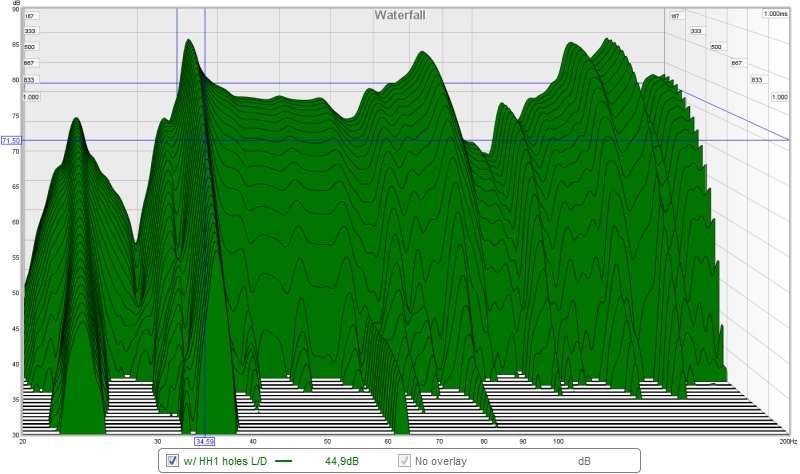Select the 333 time slice marker on right

(696, 31)
